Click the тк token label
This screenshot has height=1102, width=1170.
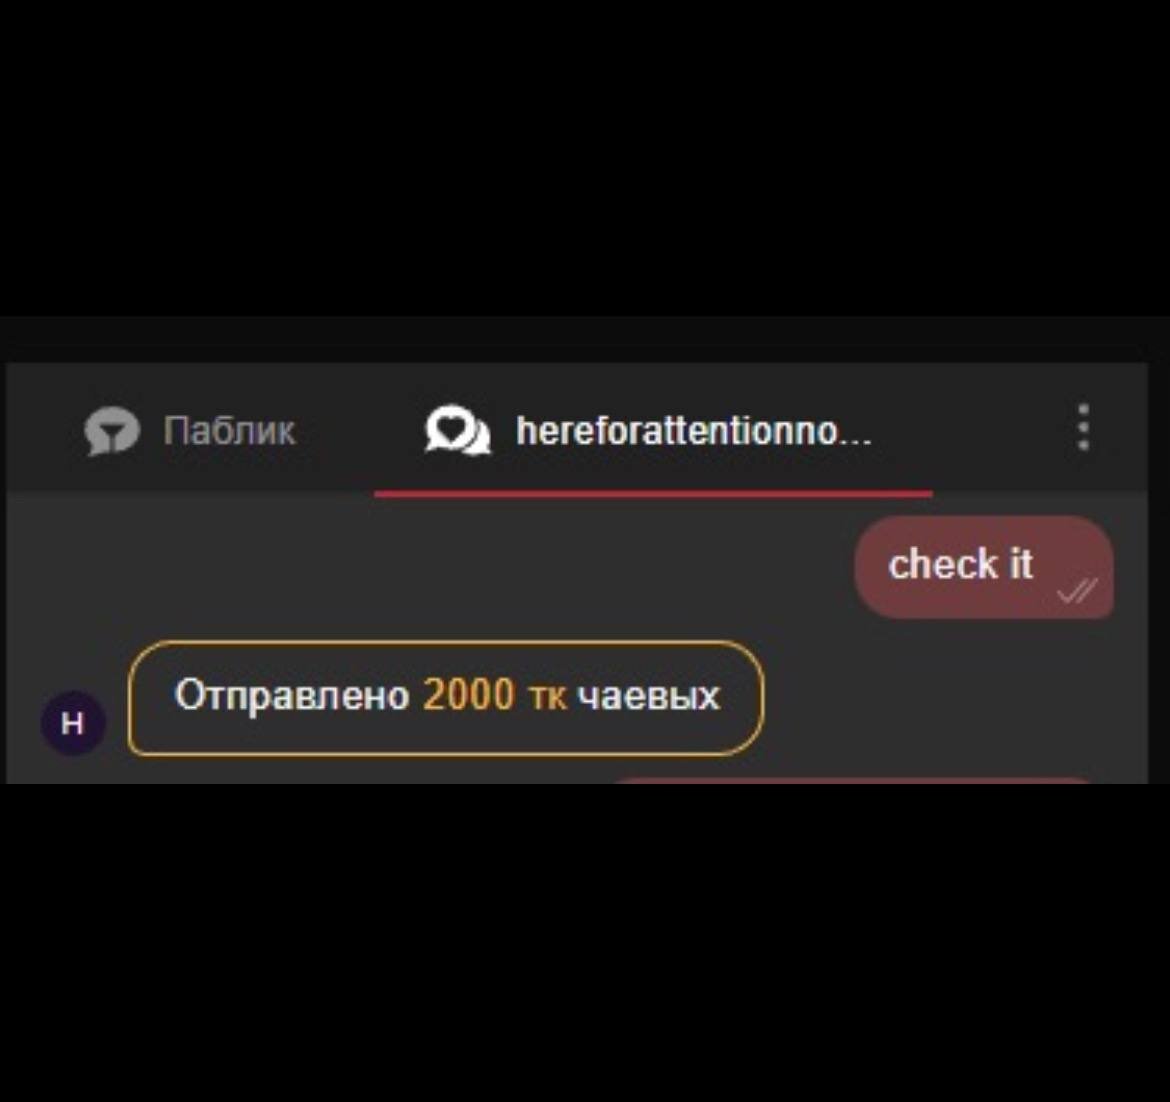[x=548, y=697]
